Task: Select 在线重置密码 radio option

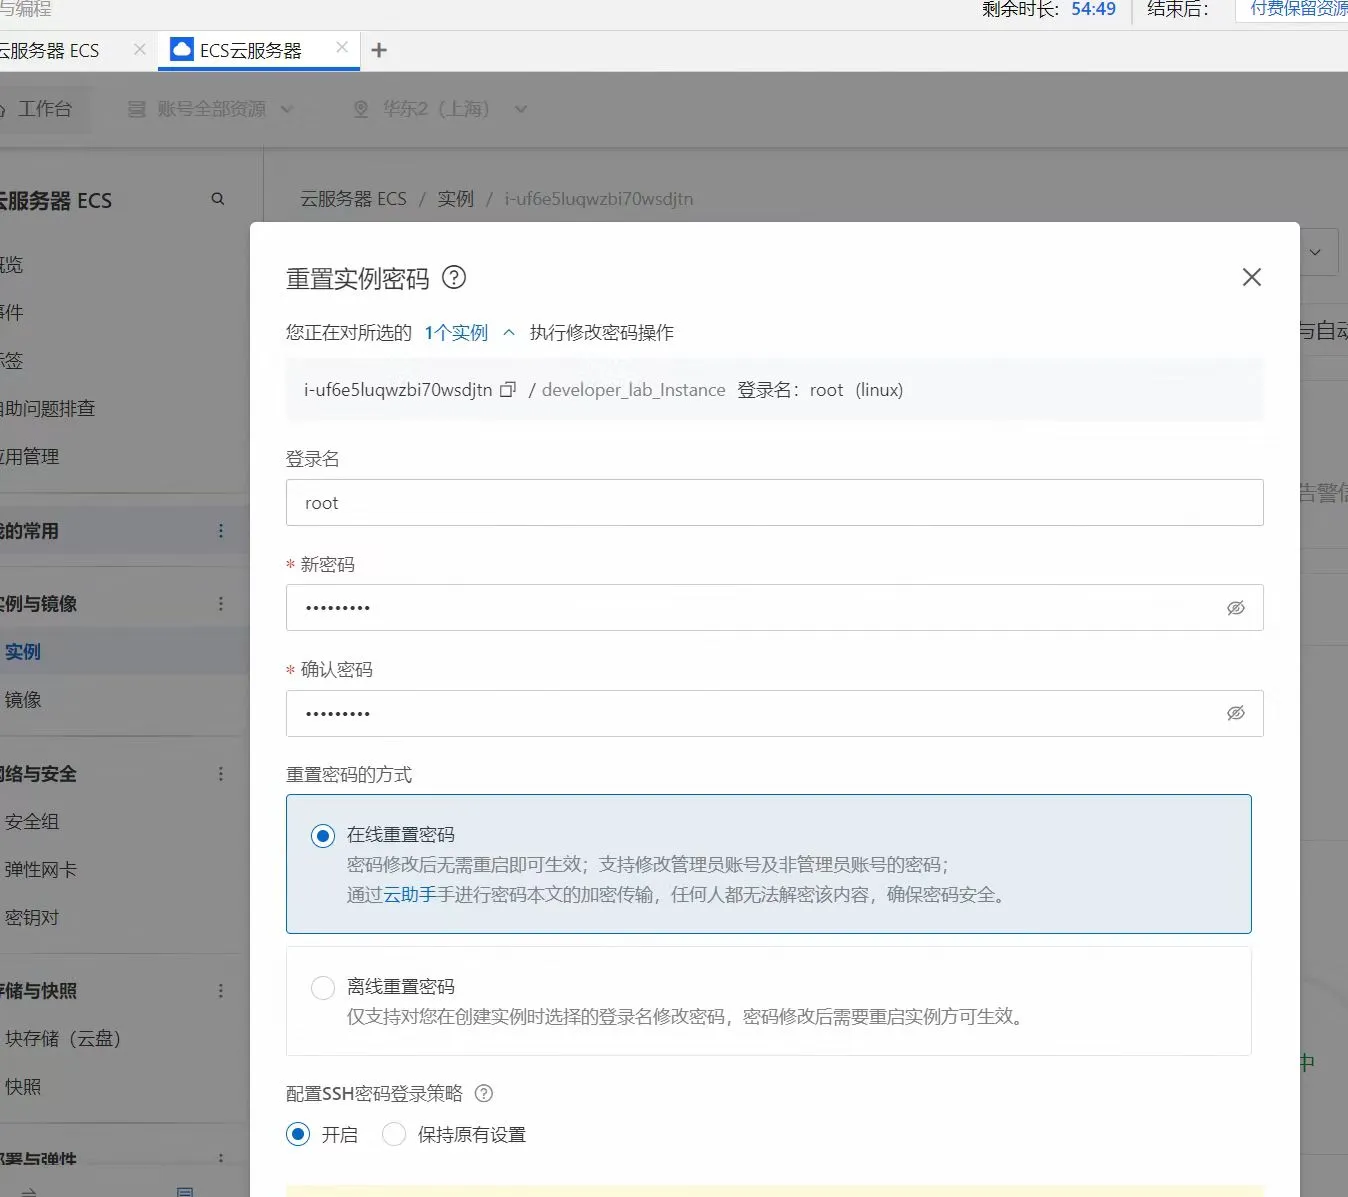Action: pos(322,835)
